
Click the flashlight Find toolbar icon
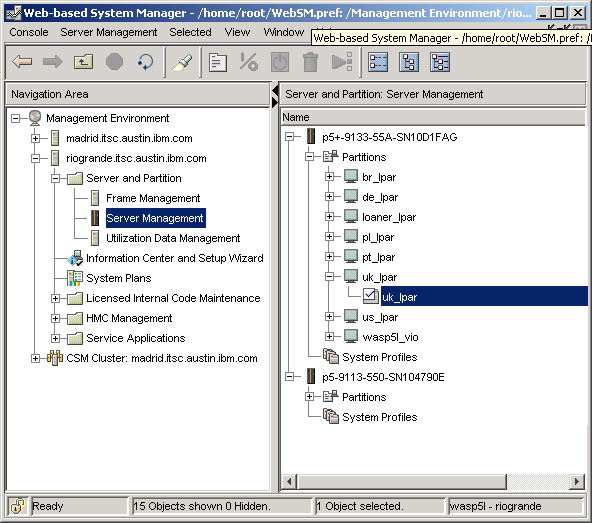tap(182, 62)
